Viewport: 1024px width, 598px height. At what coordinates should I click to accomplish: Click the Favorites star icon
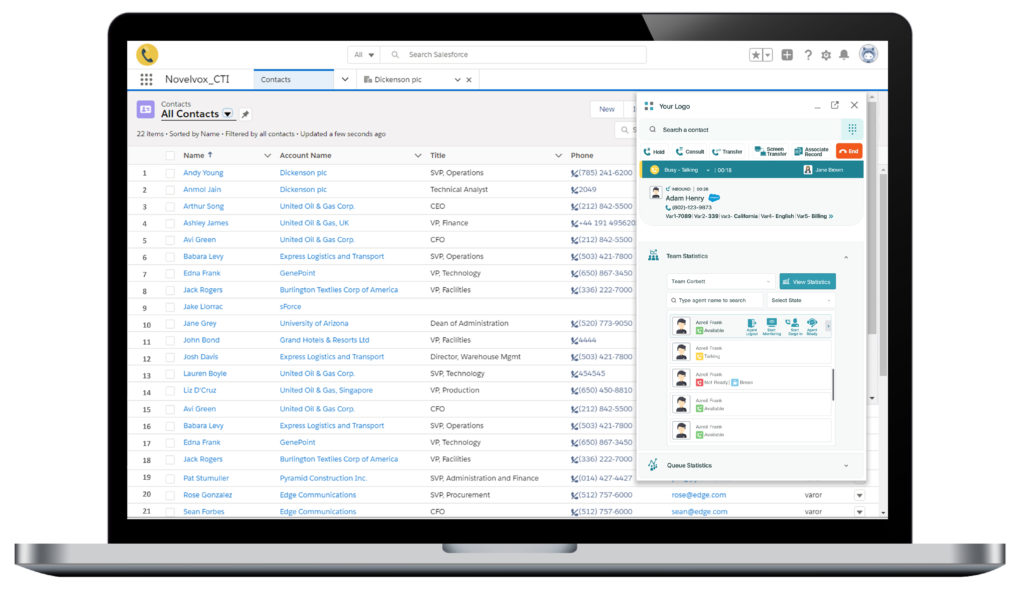pyautogui.click(x=756, y=55)
